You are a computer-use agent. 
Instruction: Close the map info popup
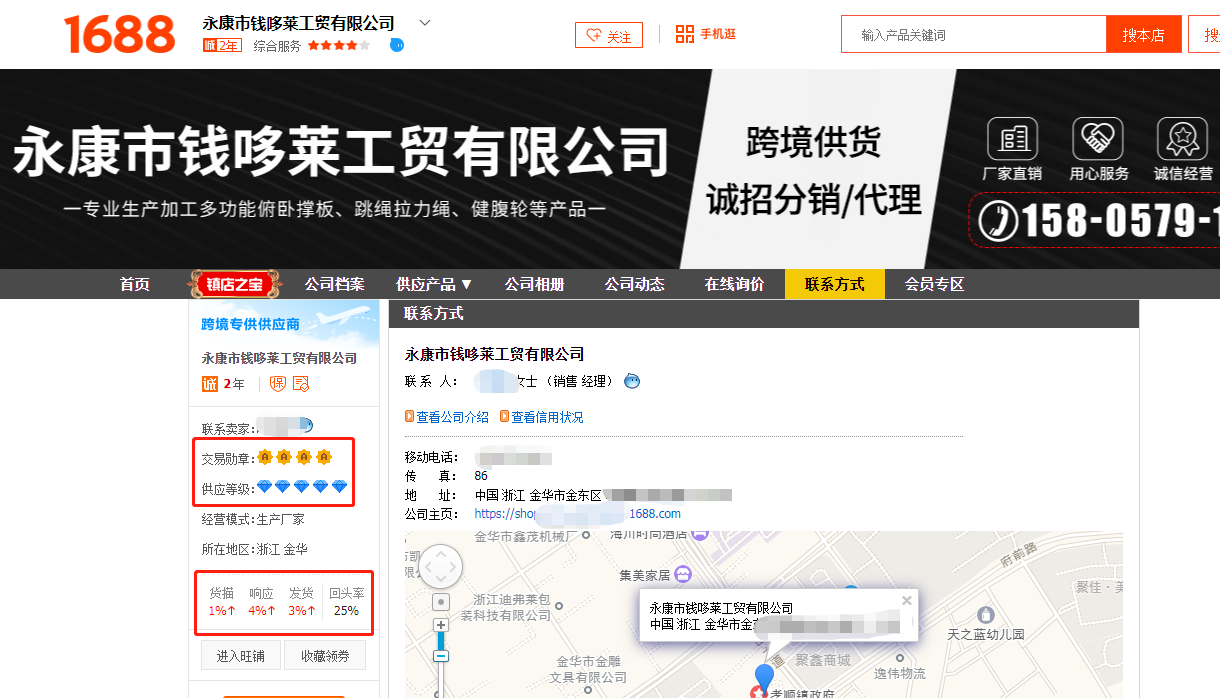point(906,601)
